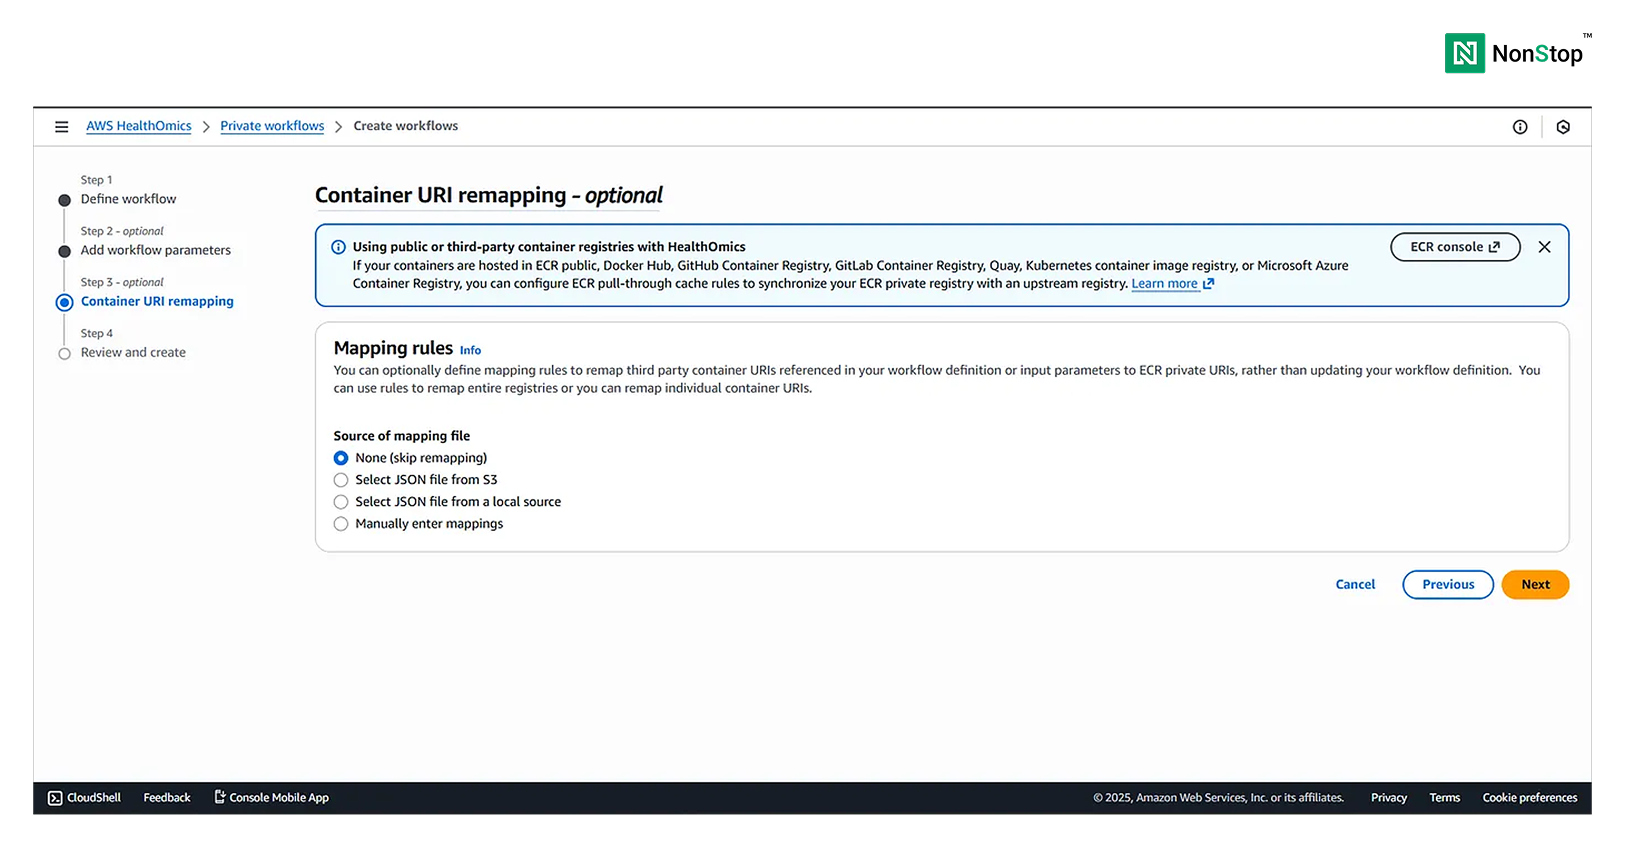Click the Source of mapping file label
The image size is (1625, 848).
click(x=402, y=436)
